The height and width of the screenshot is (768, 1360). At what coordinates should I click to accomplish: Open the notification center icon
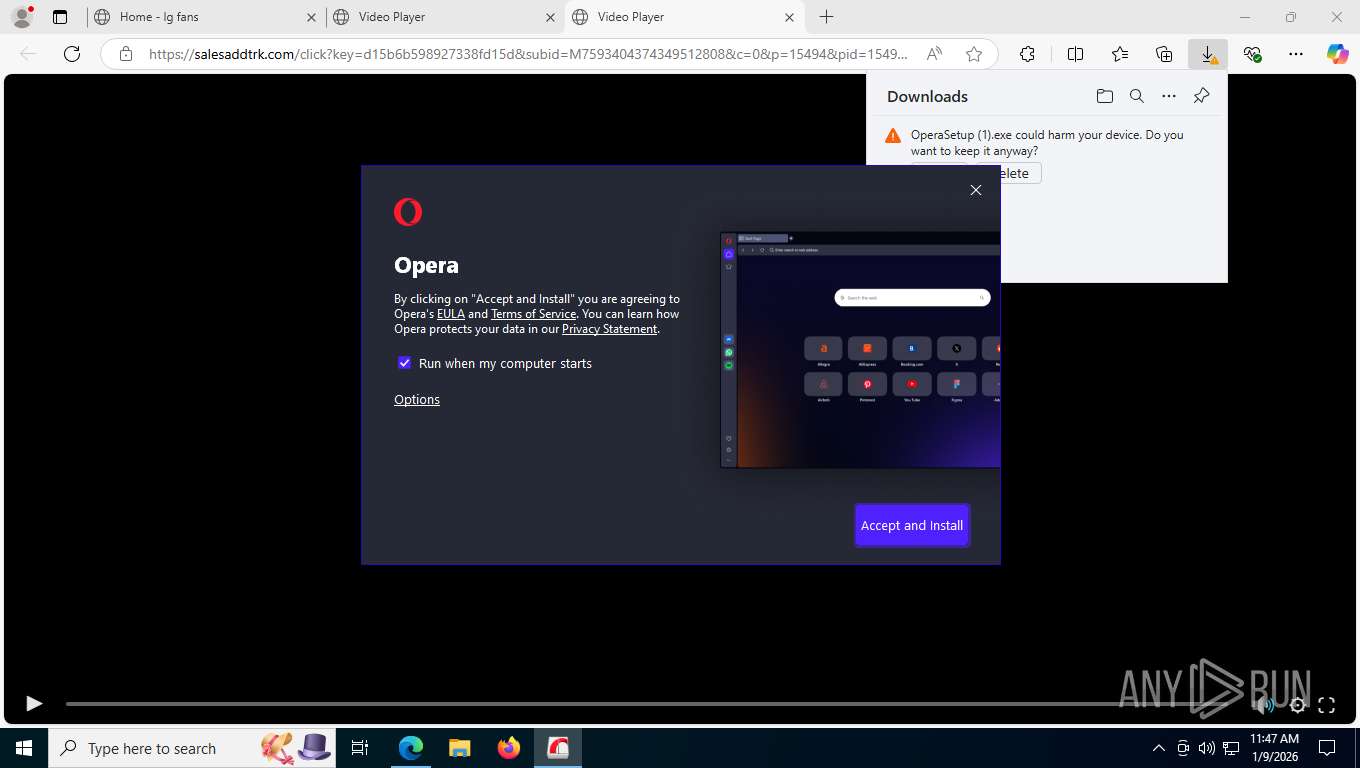pos(1327,748)
